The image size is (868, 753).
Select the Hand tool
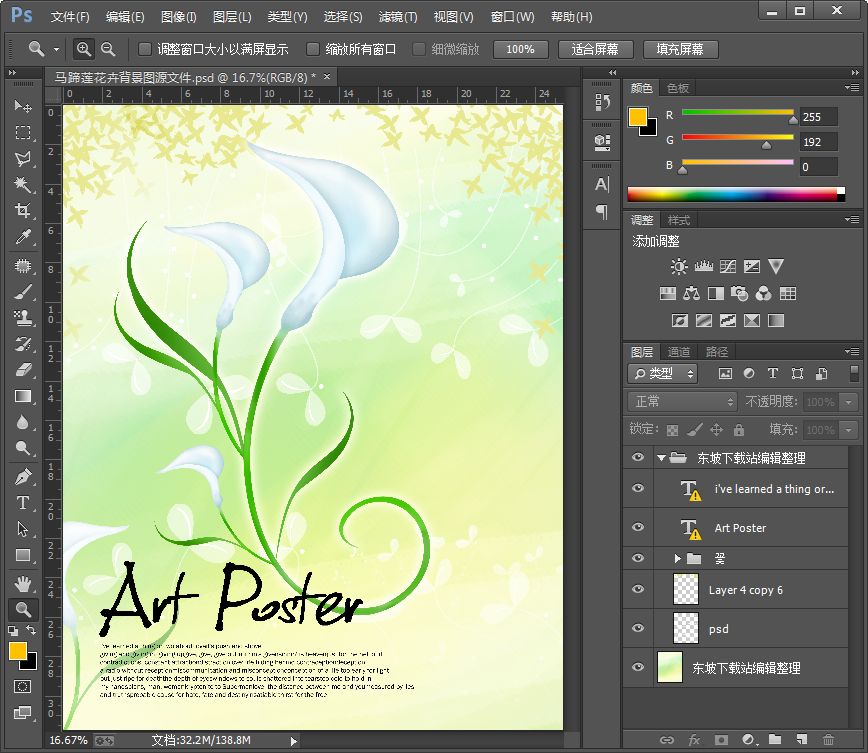pyautogui.click(x=22, y=583)
